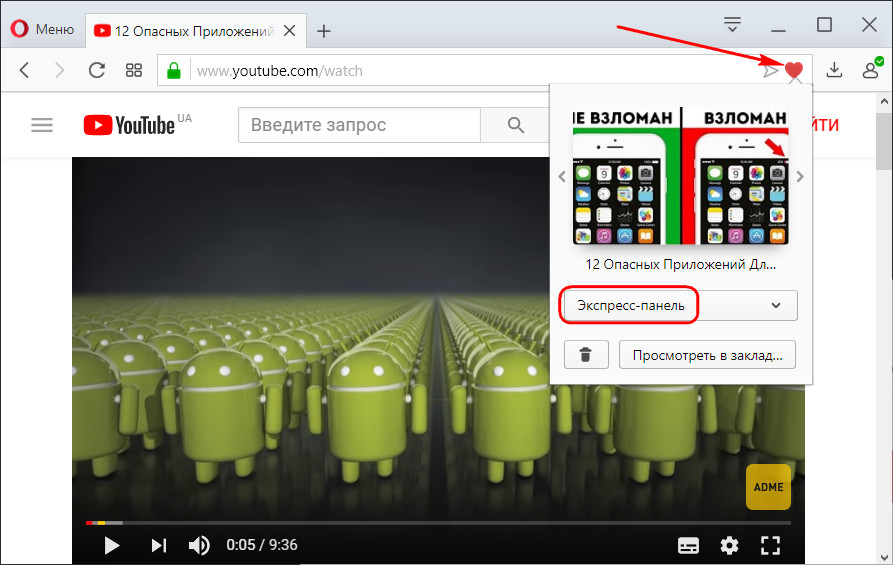Open the downloads arrow icon
The height and width of the screenshot is (565, 893).
pos(835,70)
